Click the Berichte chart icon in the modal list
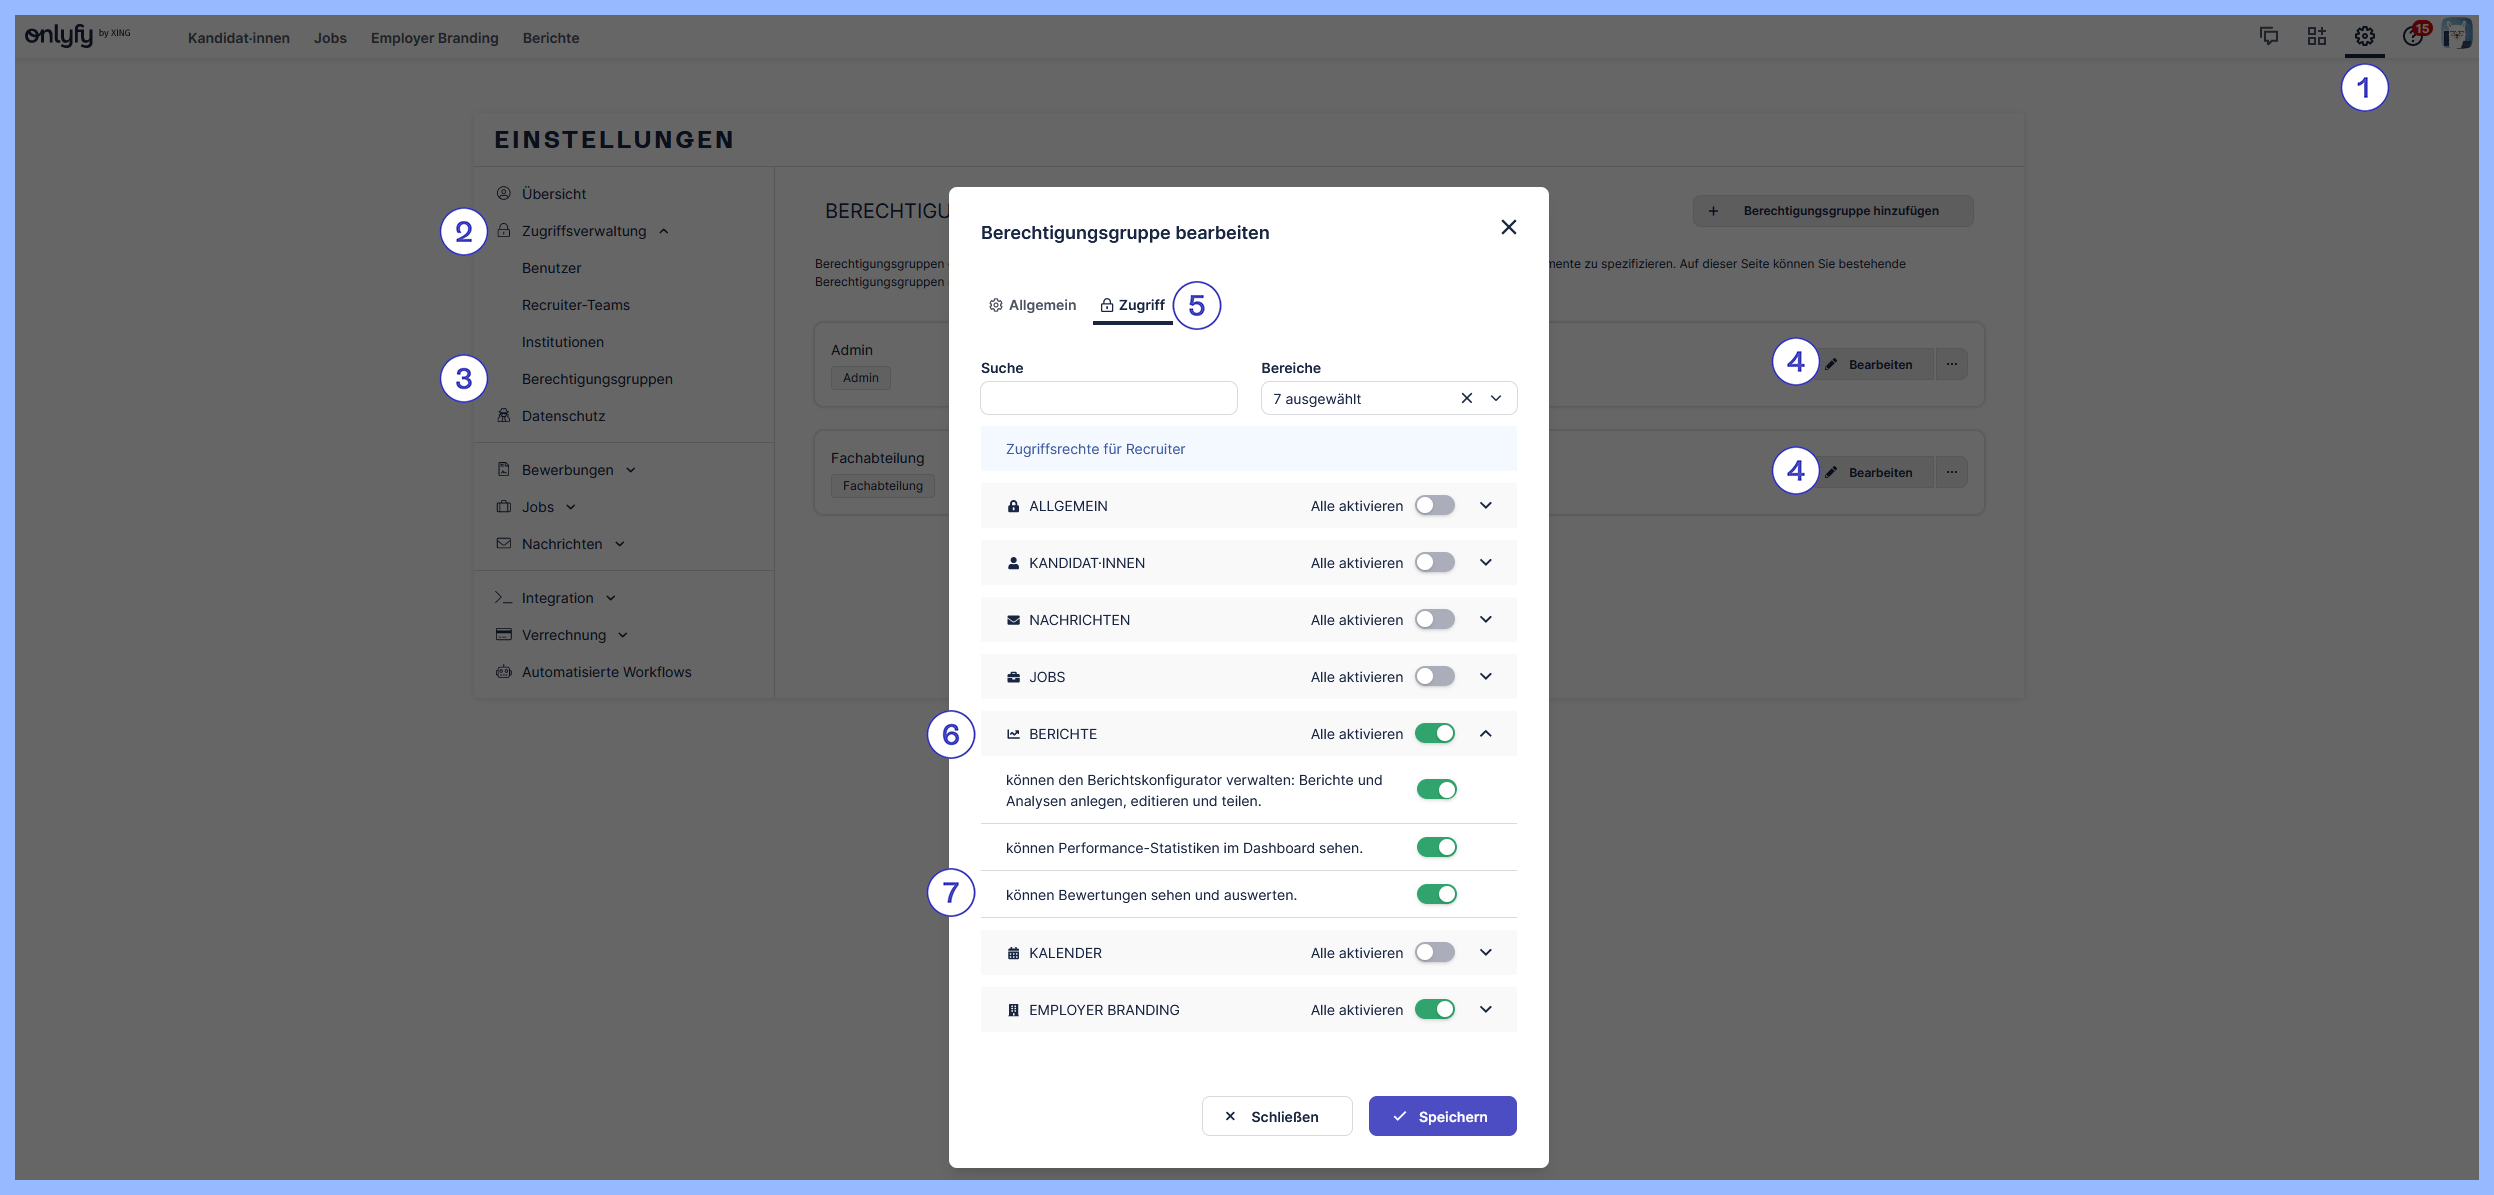Screen dimensions: 2494x1195 pyautogui.click(x=1014, y=733)
